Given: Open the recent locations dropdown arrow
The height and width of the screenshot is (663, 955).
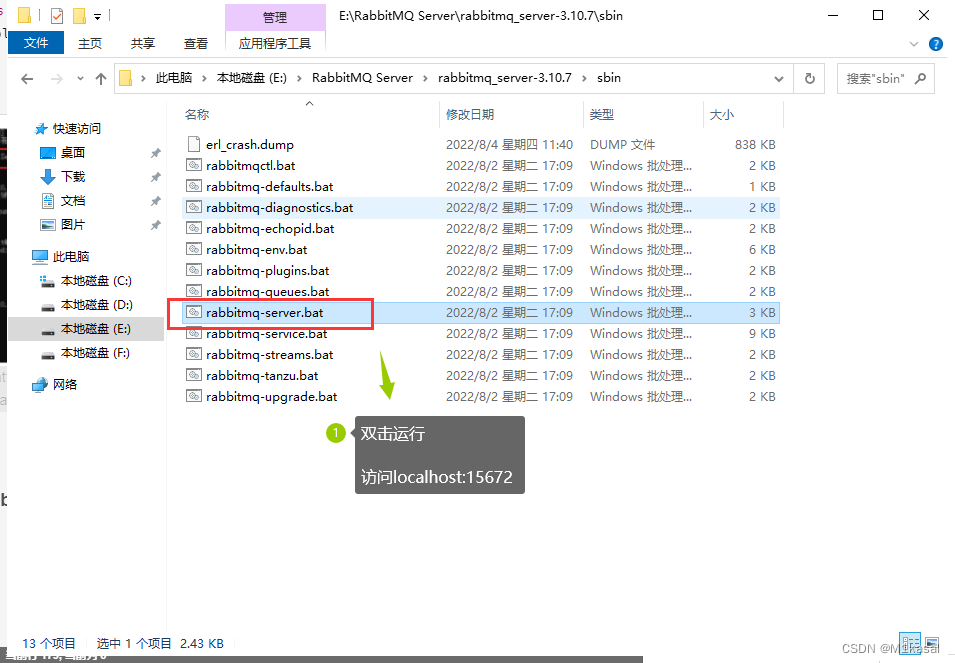Looking at the screenshot, I should pos(80,79).
